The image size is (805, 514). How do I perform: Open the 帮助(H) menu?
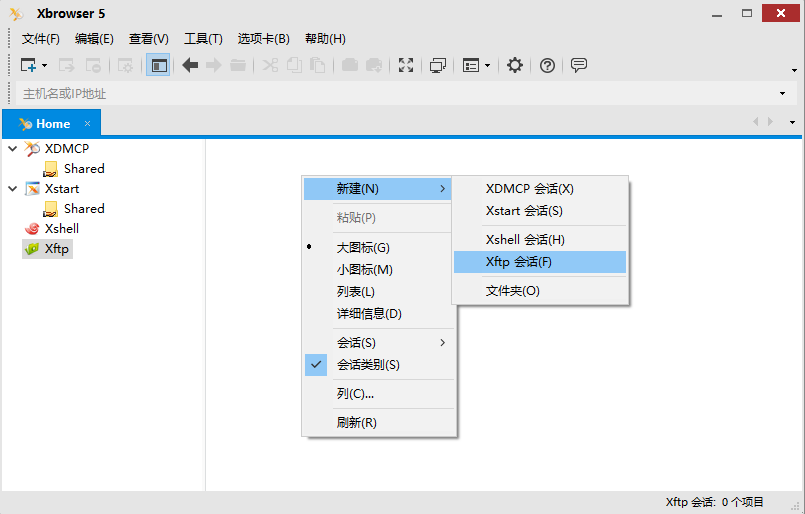(x=325, y=39)
